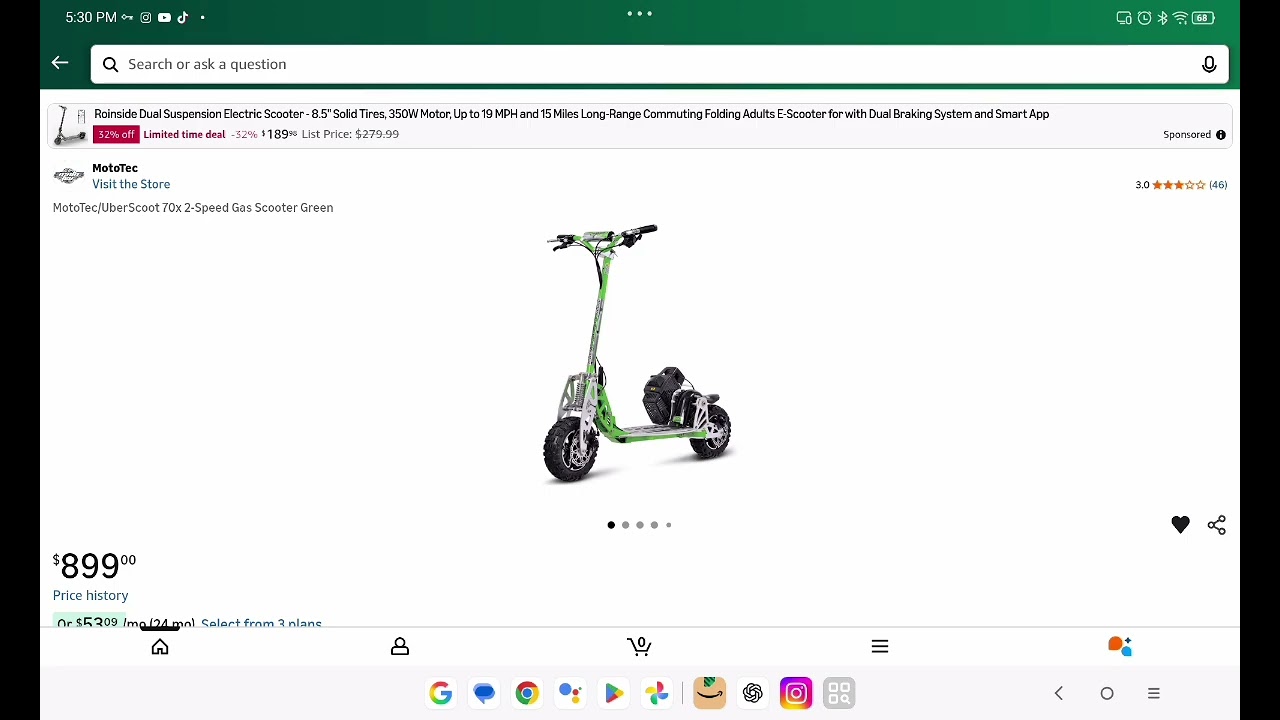The image size is (1280, 720).
Task: Go to Amazon Home tab
Action: 160,646
